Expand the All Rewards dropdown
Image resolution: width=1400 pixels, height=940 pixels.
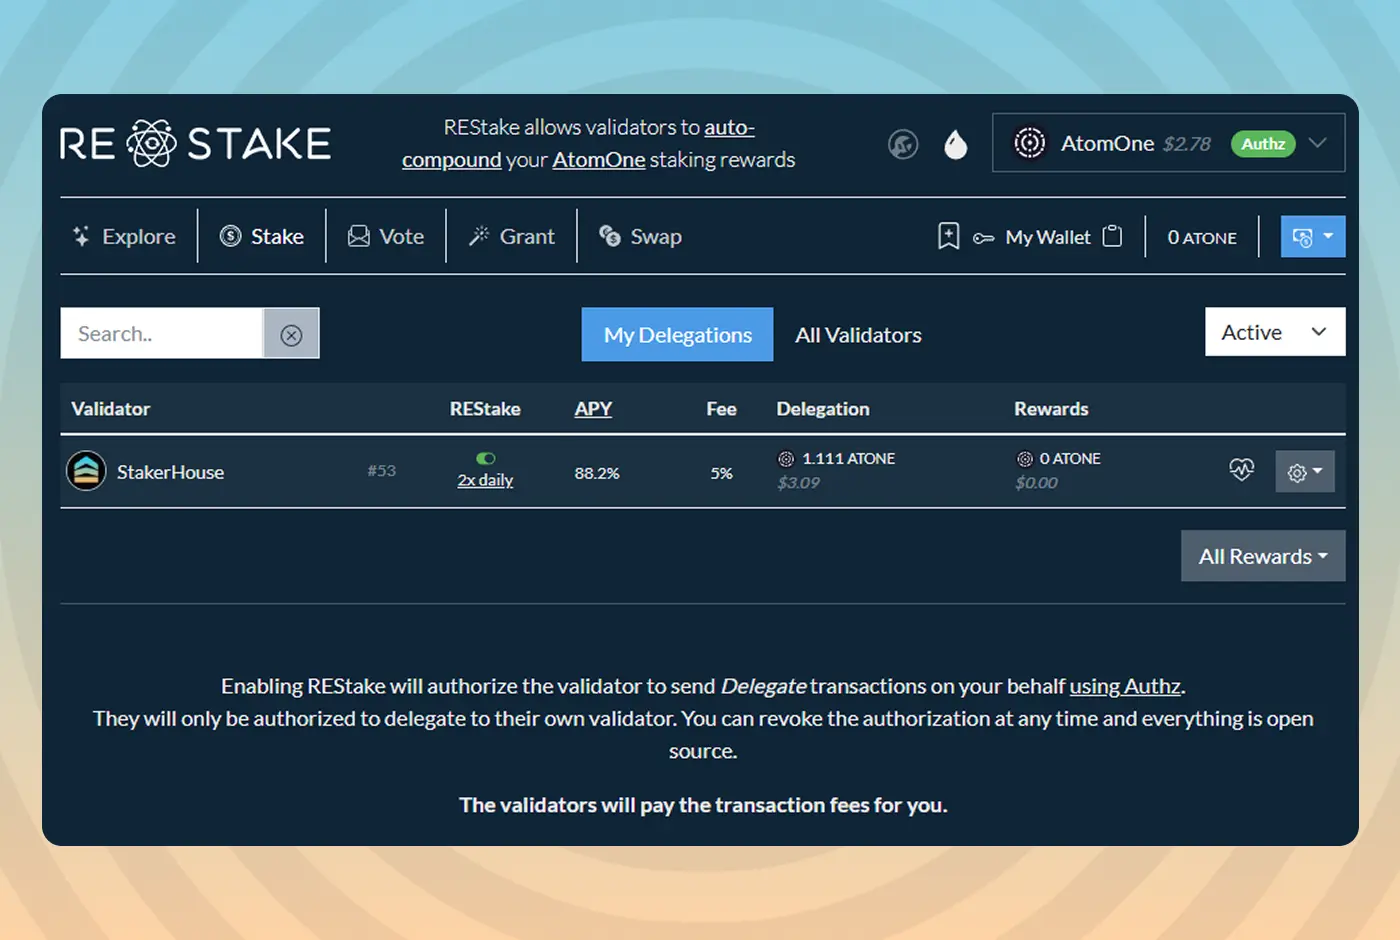click(x=1262, y=556)
